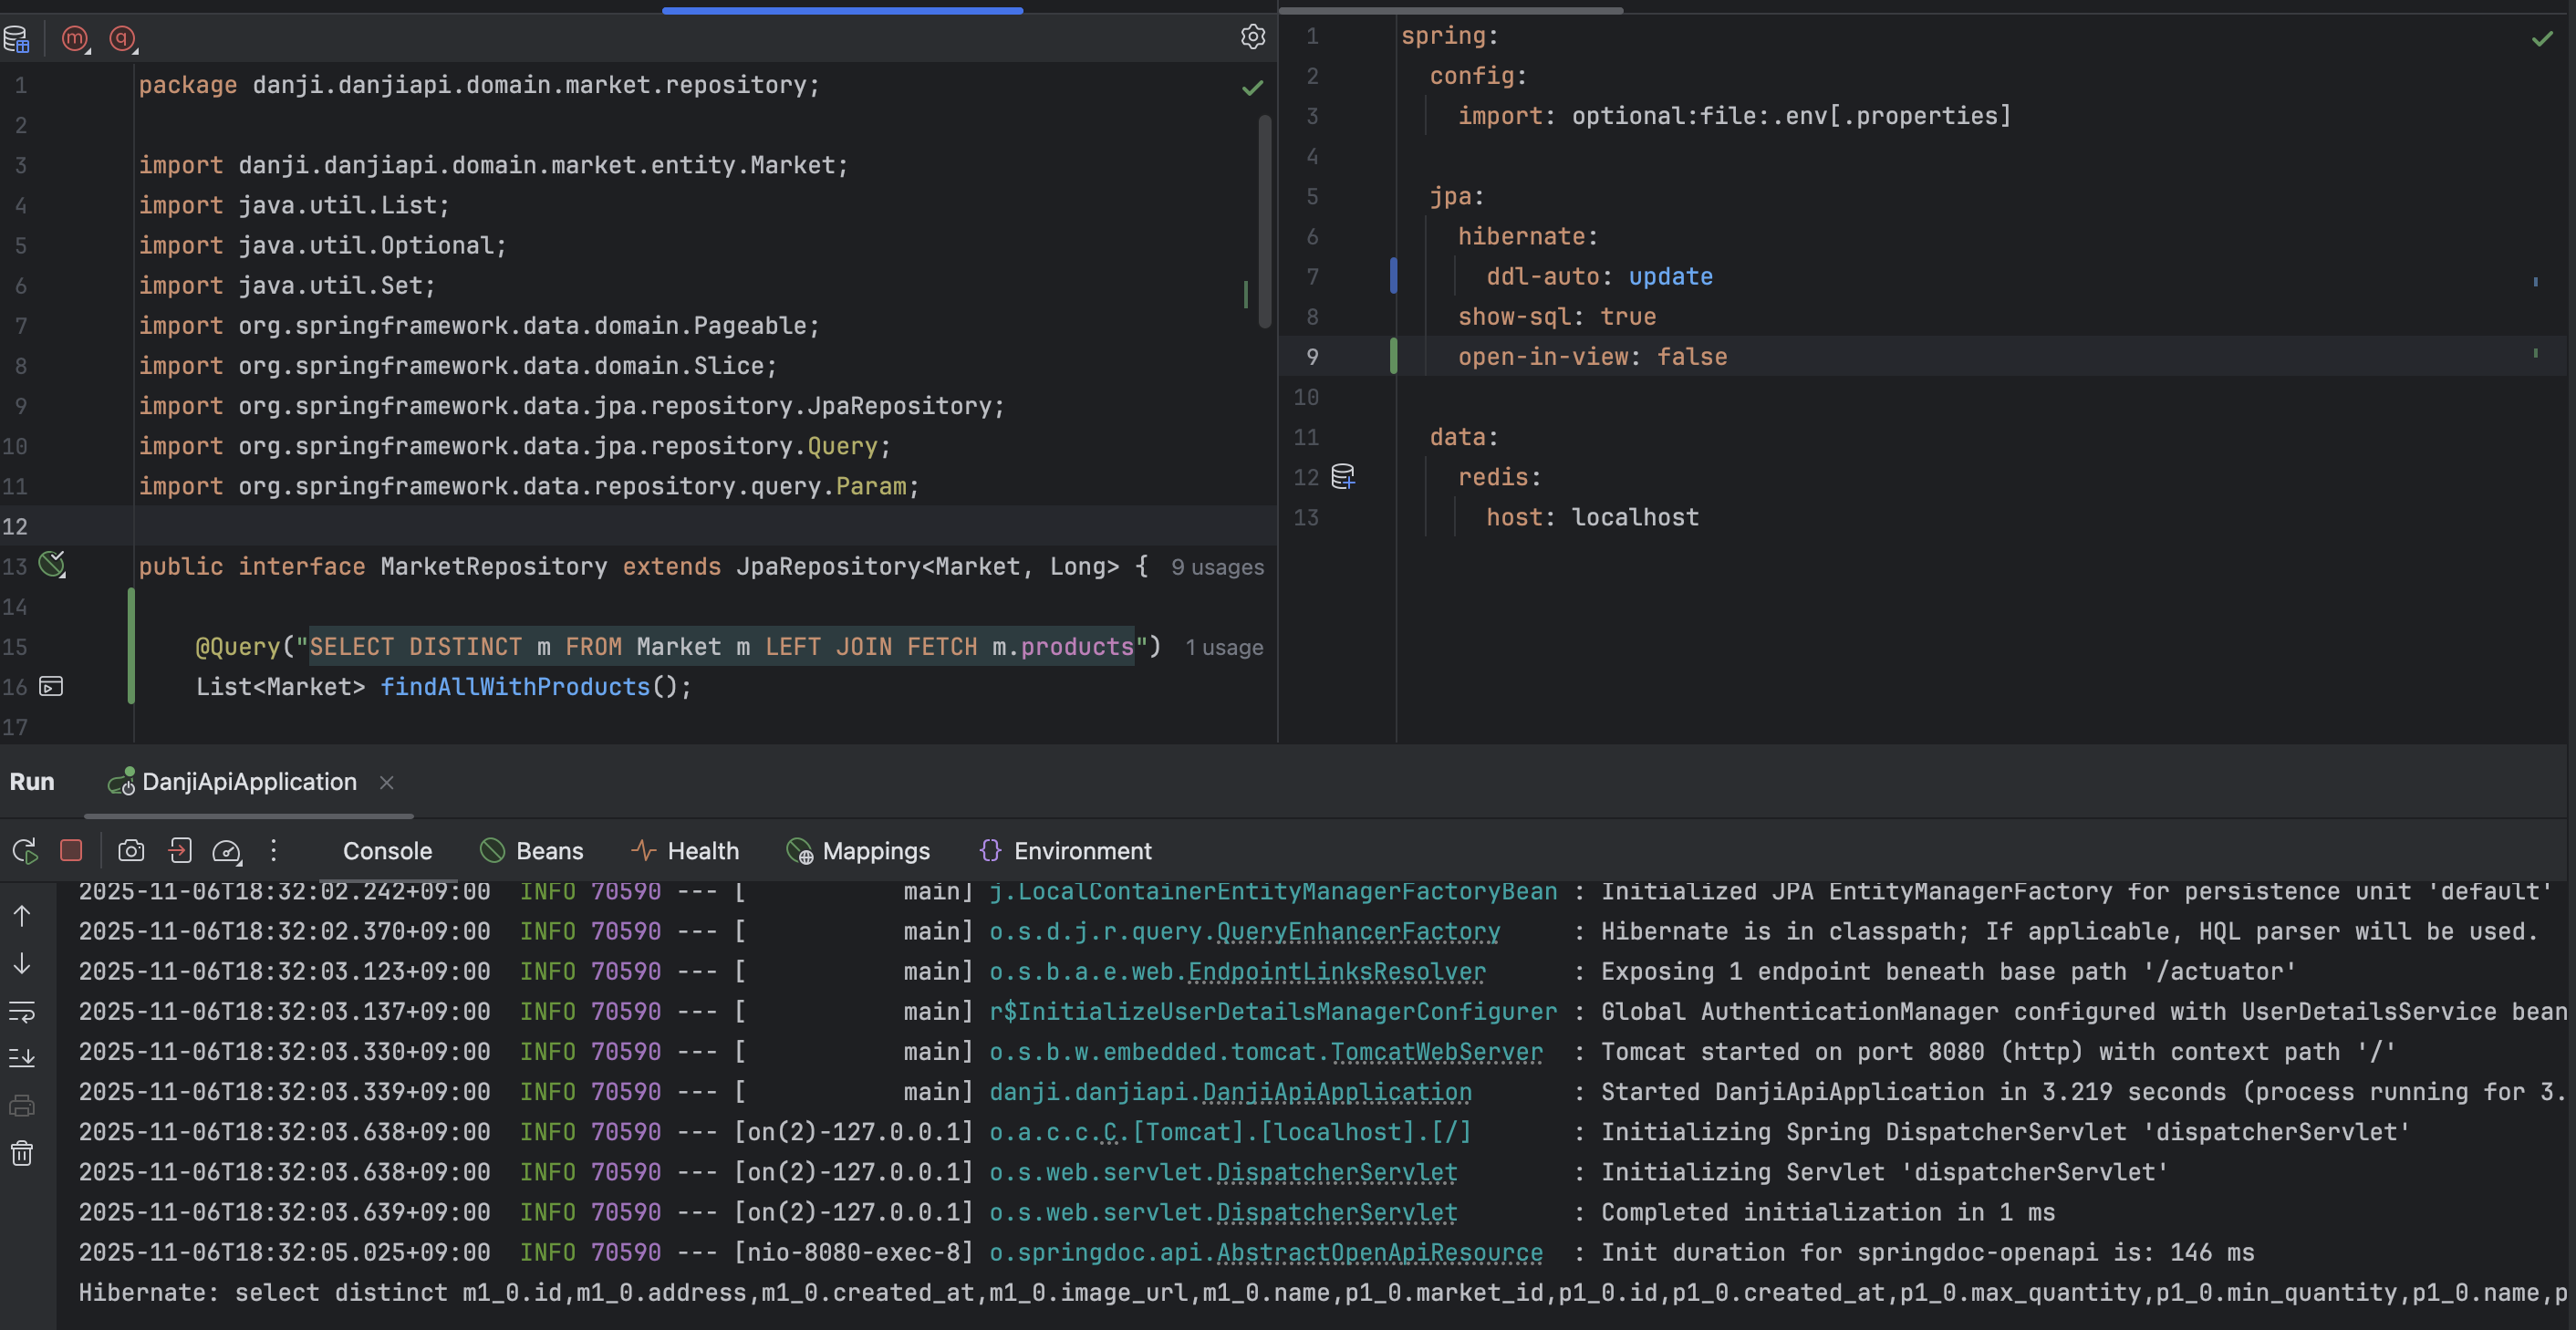Click the database icon beside redis line
This screenshot has height=1330, width=2576.
[x=1343, y=477]
